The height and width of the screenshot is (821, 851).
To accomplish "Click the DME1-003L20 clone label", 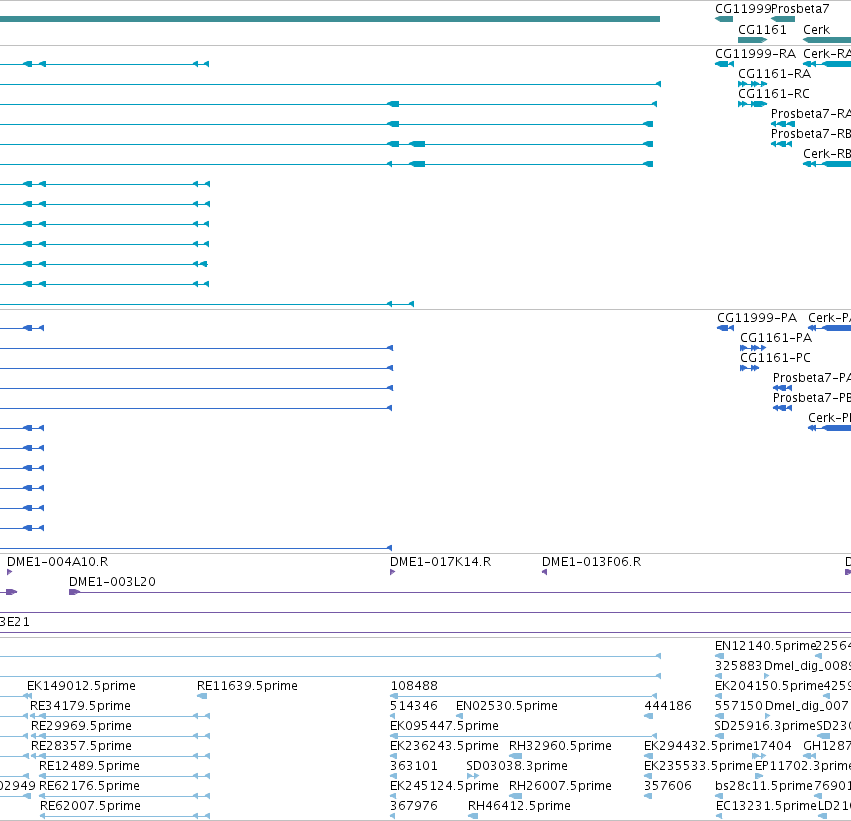I will pyautogui.click(x=112, y=582).
